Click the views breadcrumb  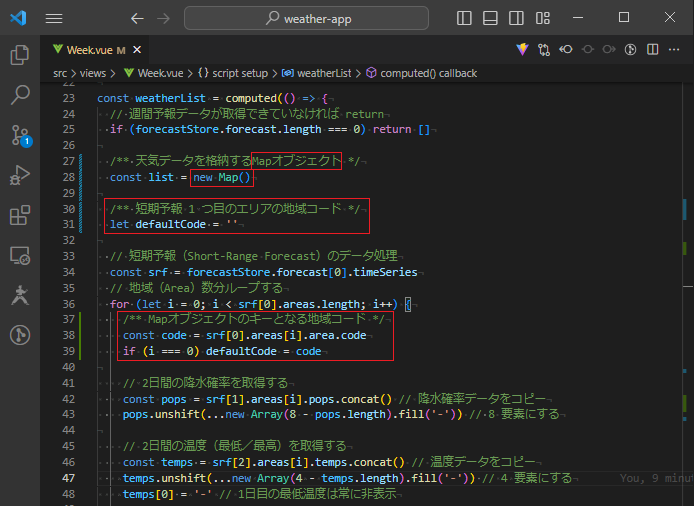click(93, 73)
